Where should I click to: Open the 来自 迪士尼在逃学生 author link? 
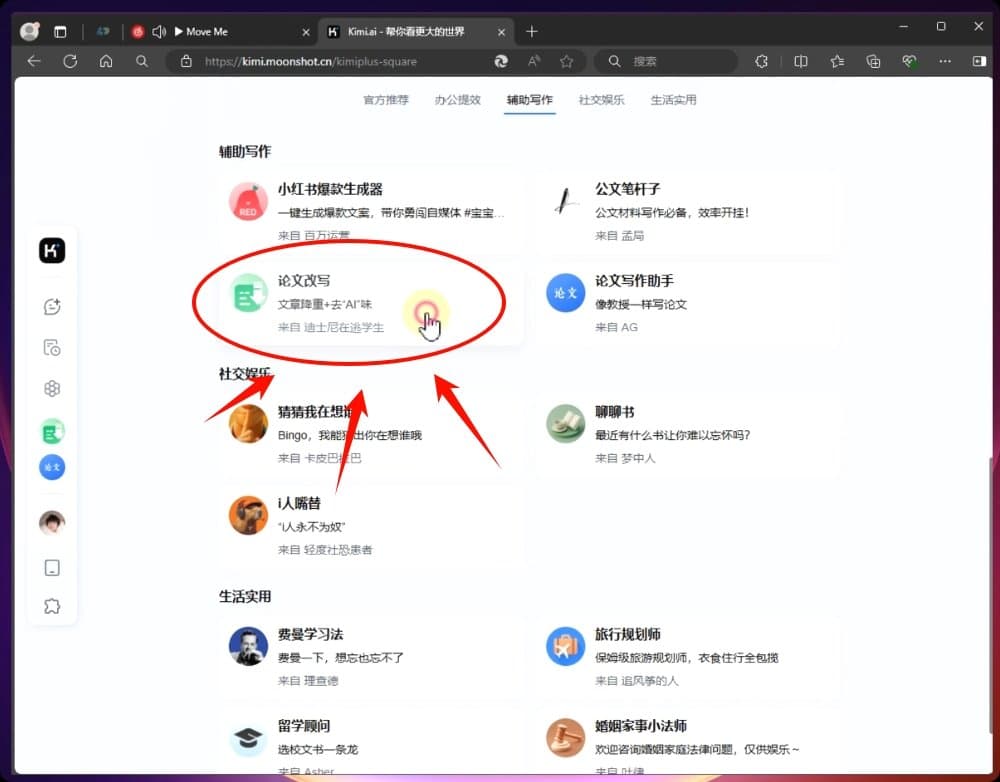[333, 327]
